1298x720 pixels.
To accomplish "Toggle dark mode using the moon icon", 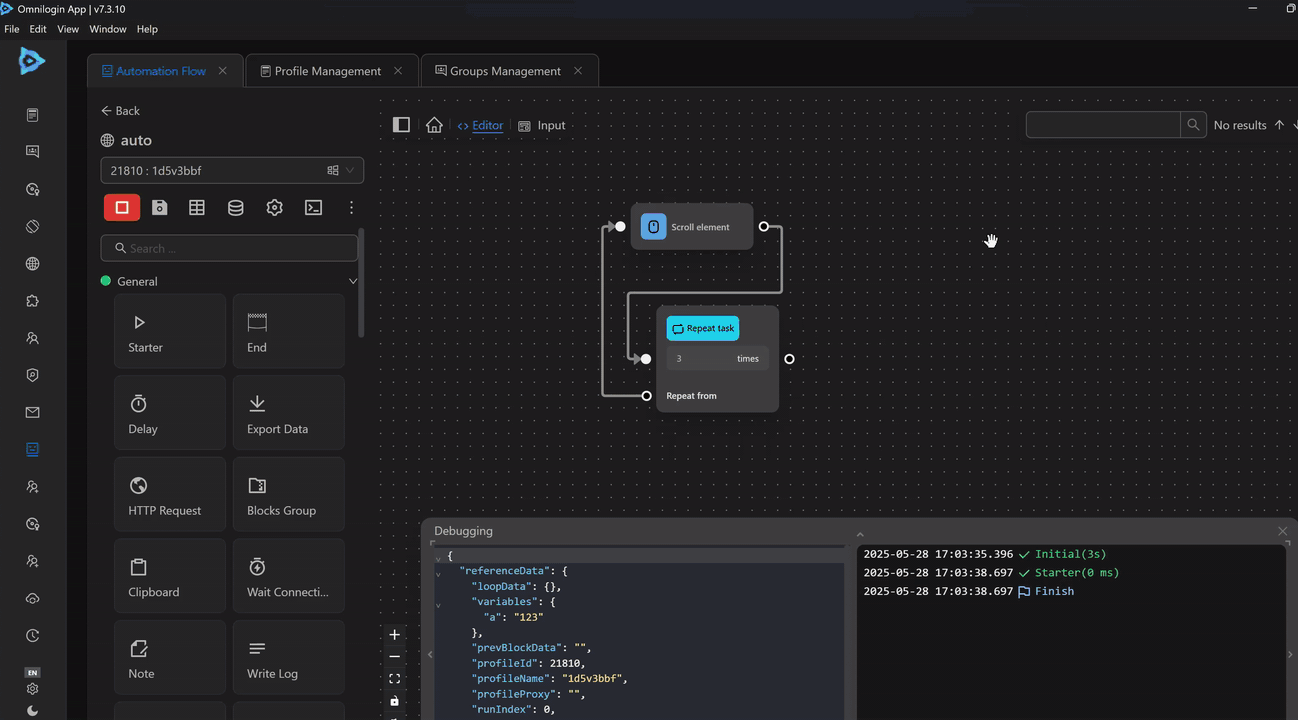I will pyautogui.click(x=32, y=710).
